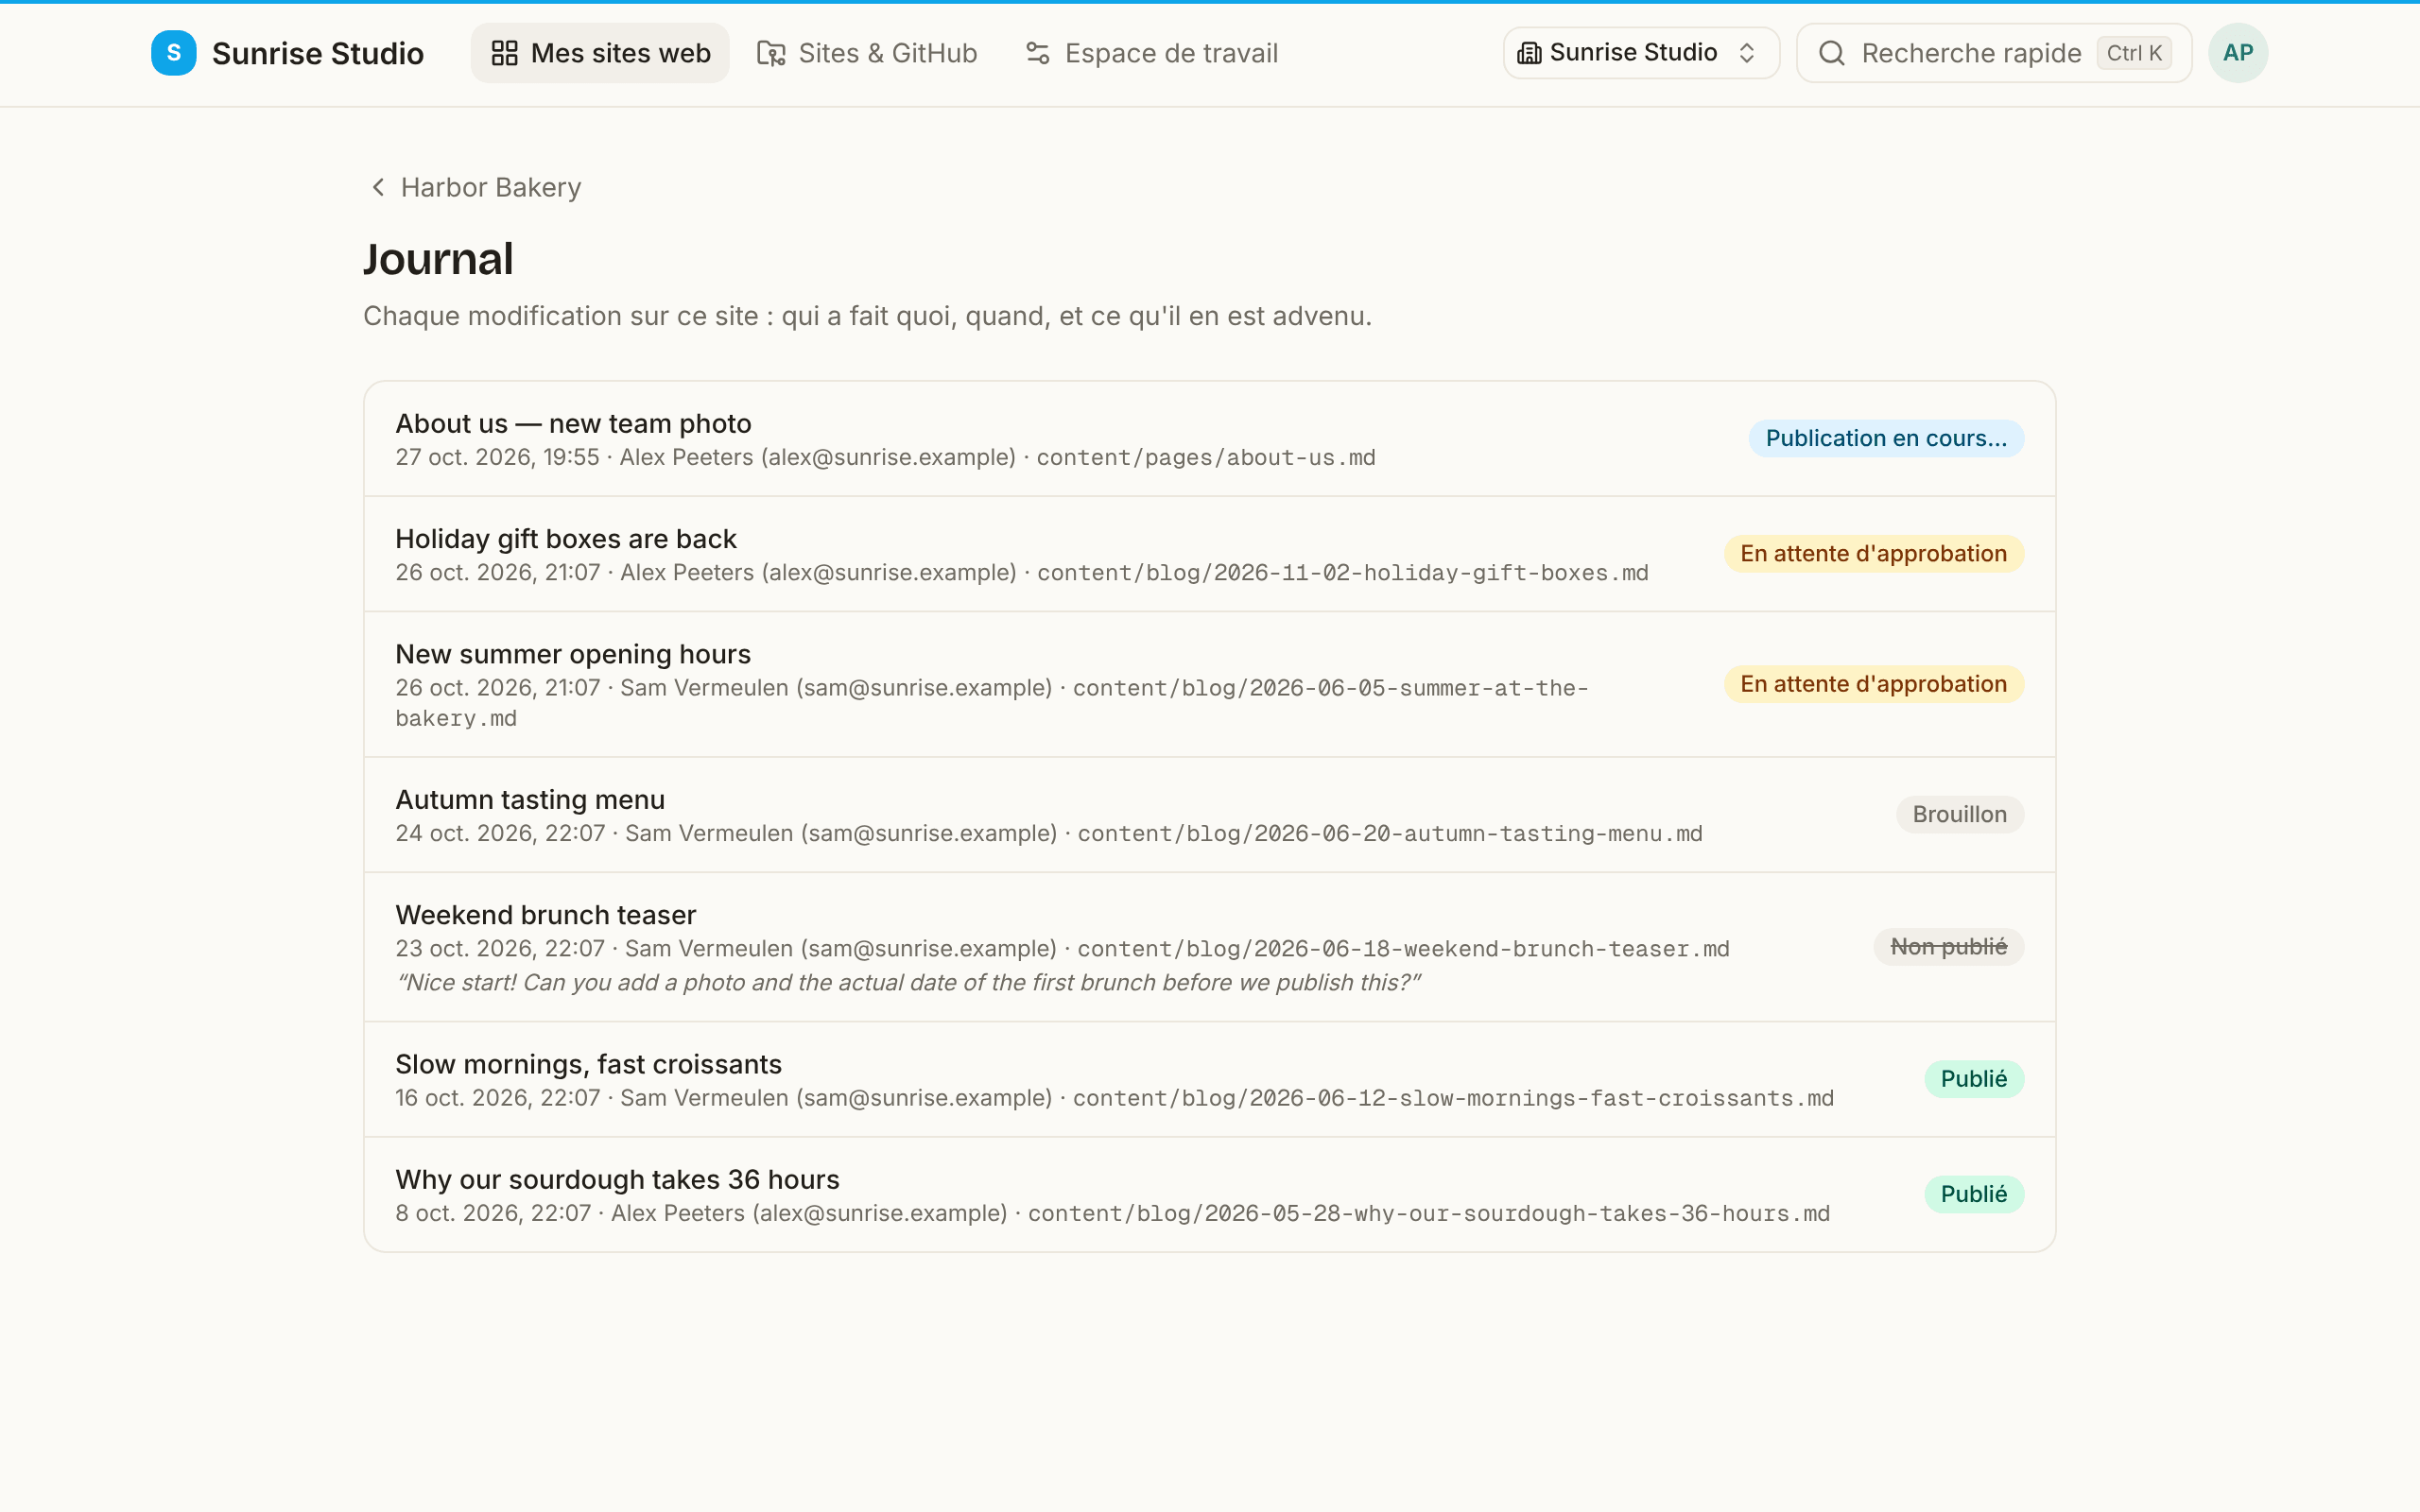The height and width of the screenshot is (1512, 2420).
Task: Open the Autumn tasting menu entry
Action: (x=1209, y=815)
